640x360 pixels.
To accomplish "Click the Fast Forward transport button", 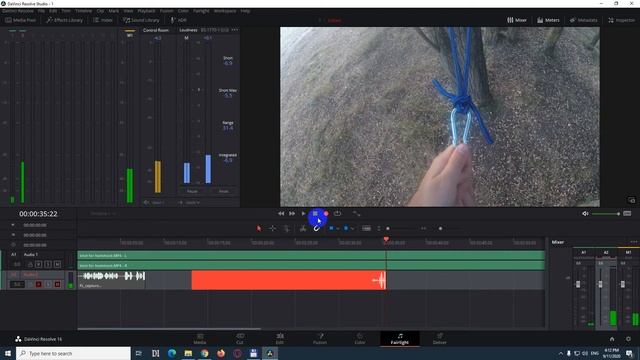I will 292,213.
